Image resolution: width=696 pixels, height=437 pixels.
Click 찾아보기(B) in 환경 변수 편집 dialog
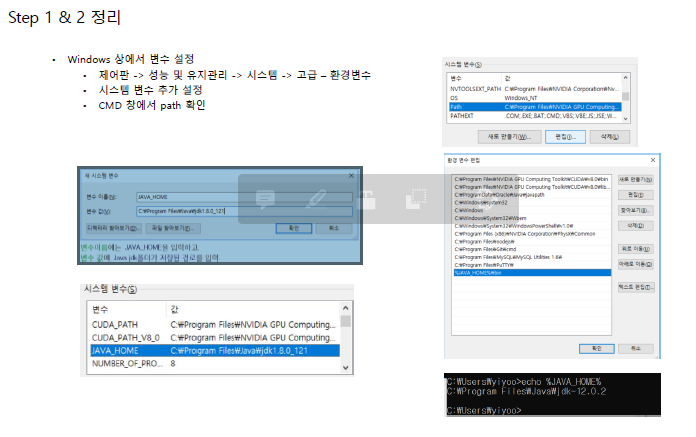click(x=636, y=210)
